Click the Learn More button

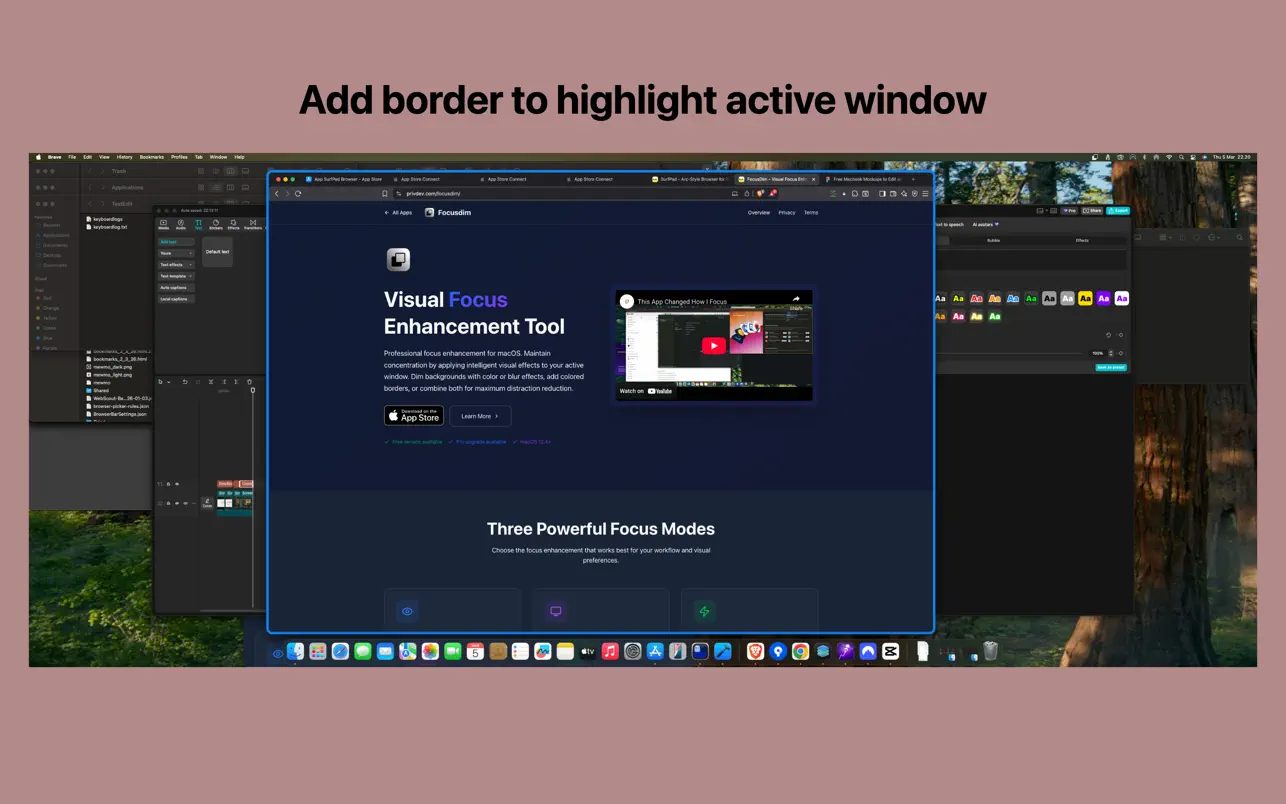[x=480, y=416]
